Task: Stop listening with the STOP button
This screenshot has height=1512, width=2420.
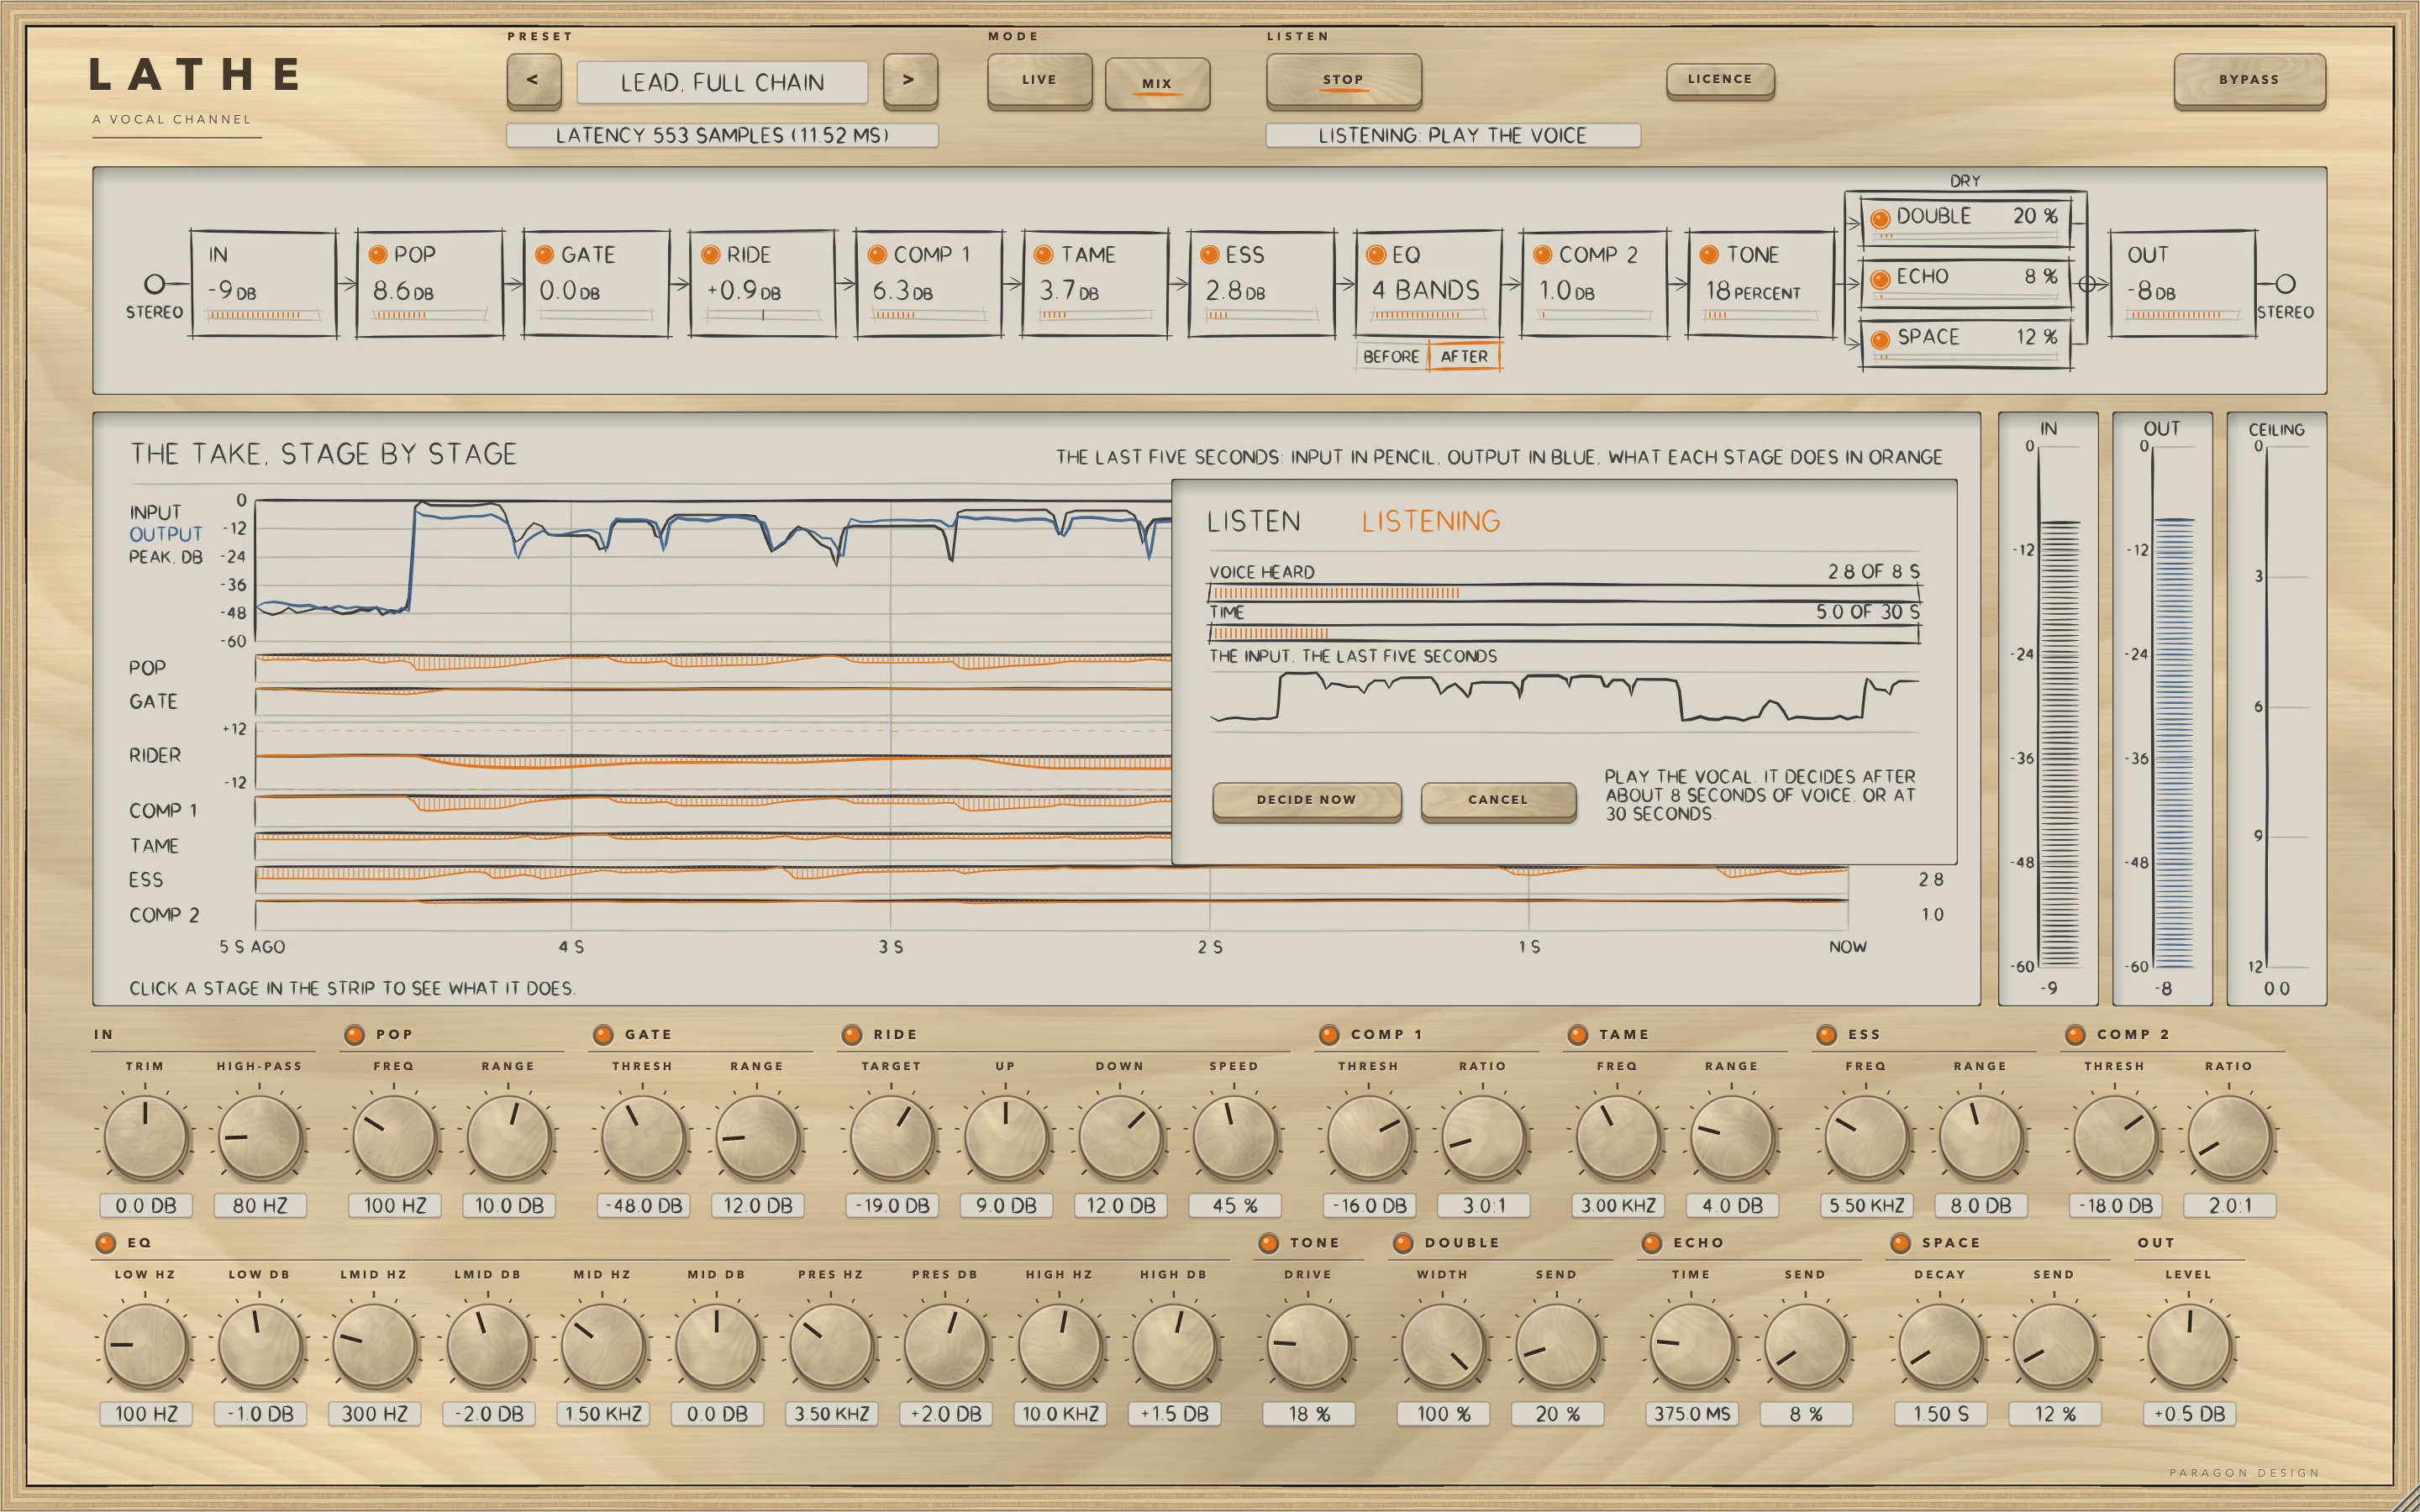Action: [1343, 80]
